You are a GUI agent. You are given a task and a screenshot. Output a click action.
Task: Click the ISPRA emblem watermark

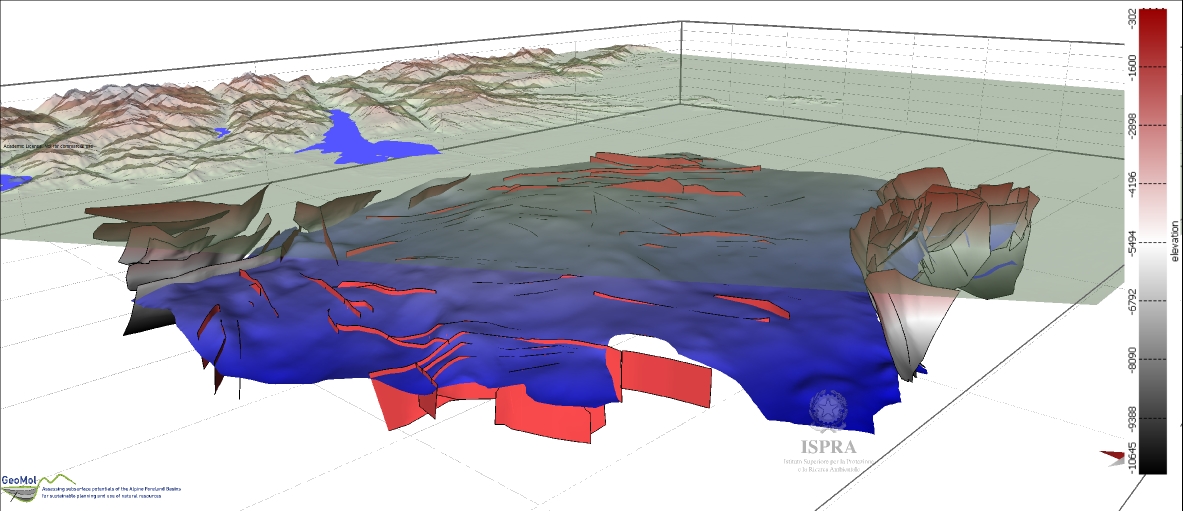pos(828,410)
